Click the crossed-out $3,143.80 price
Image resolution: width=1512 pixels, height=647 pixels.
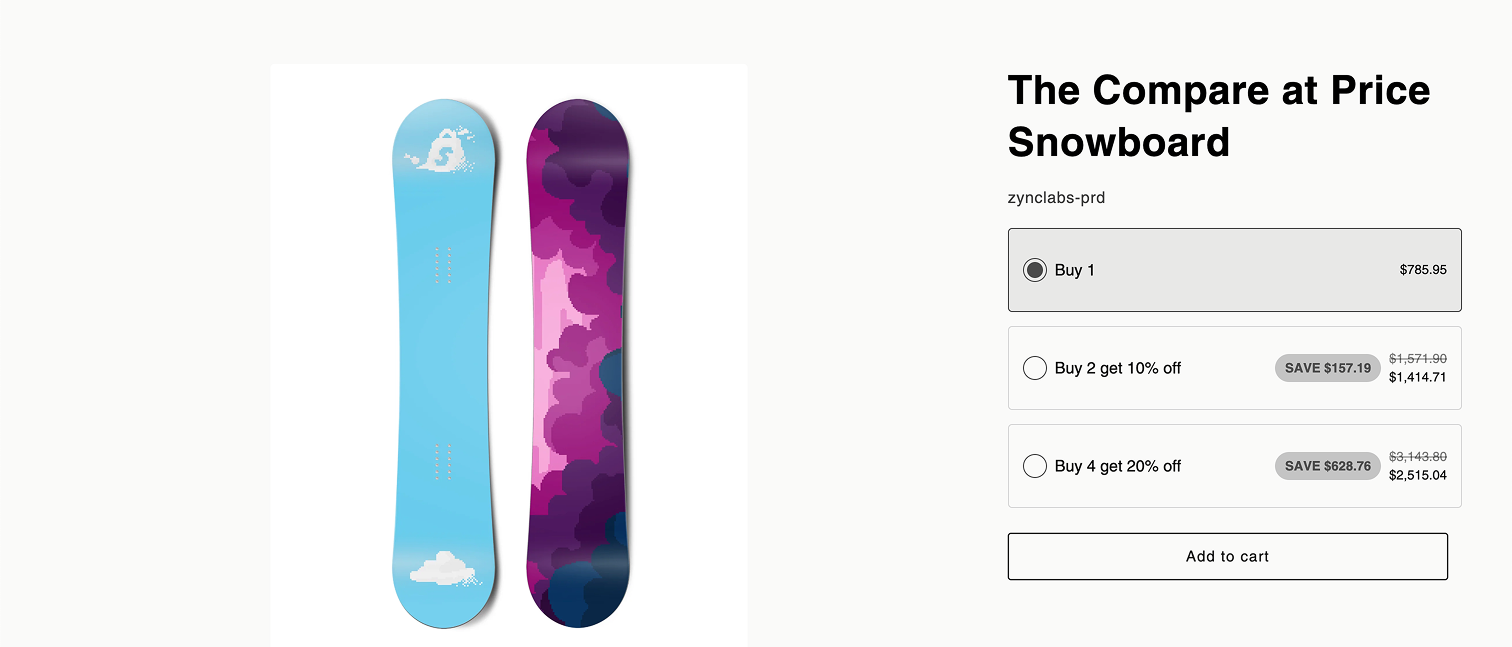[1417, 457]
